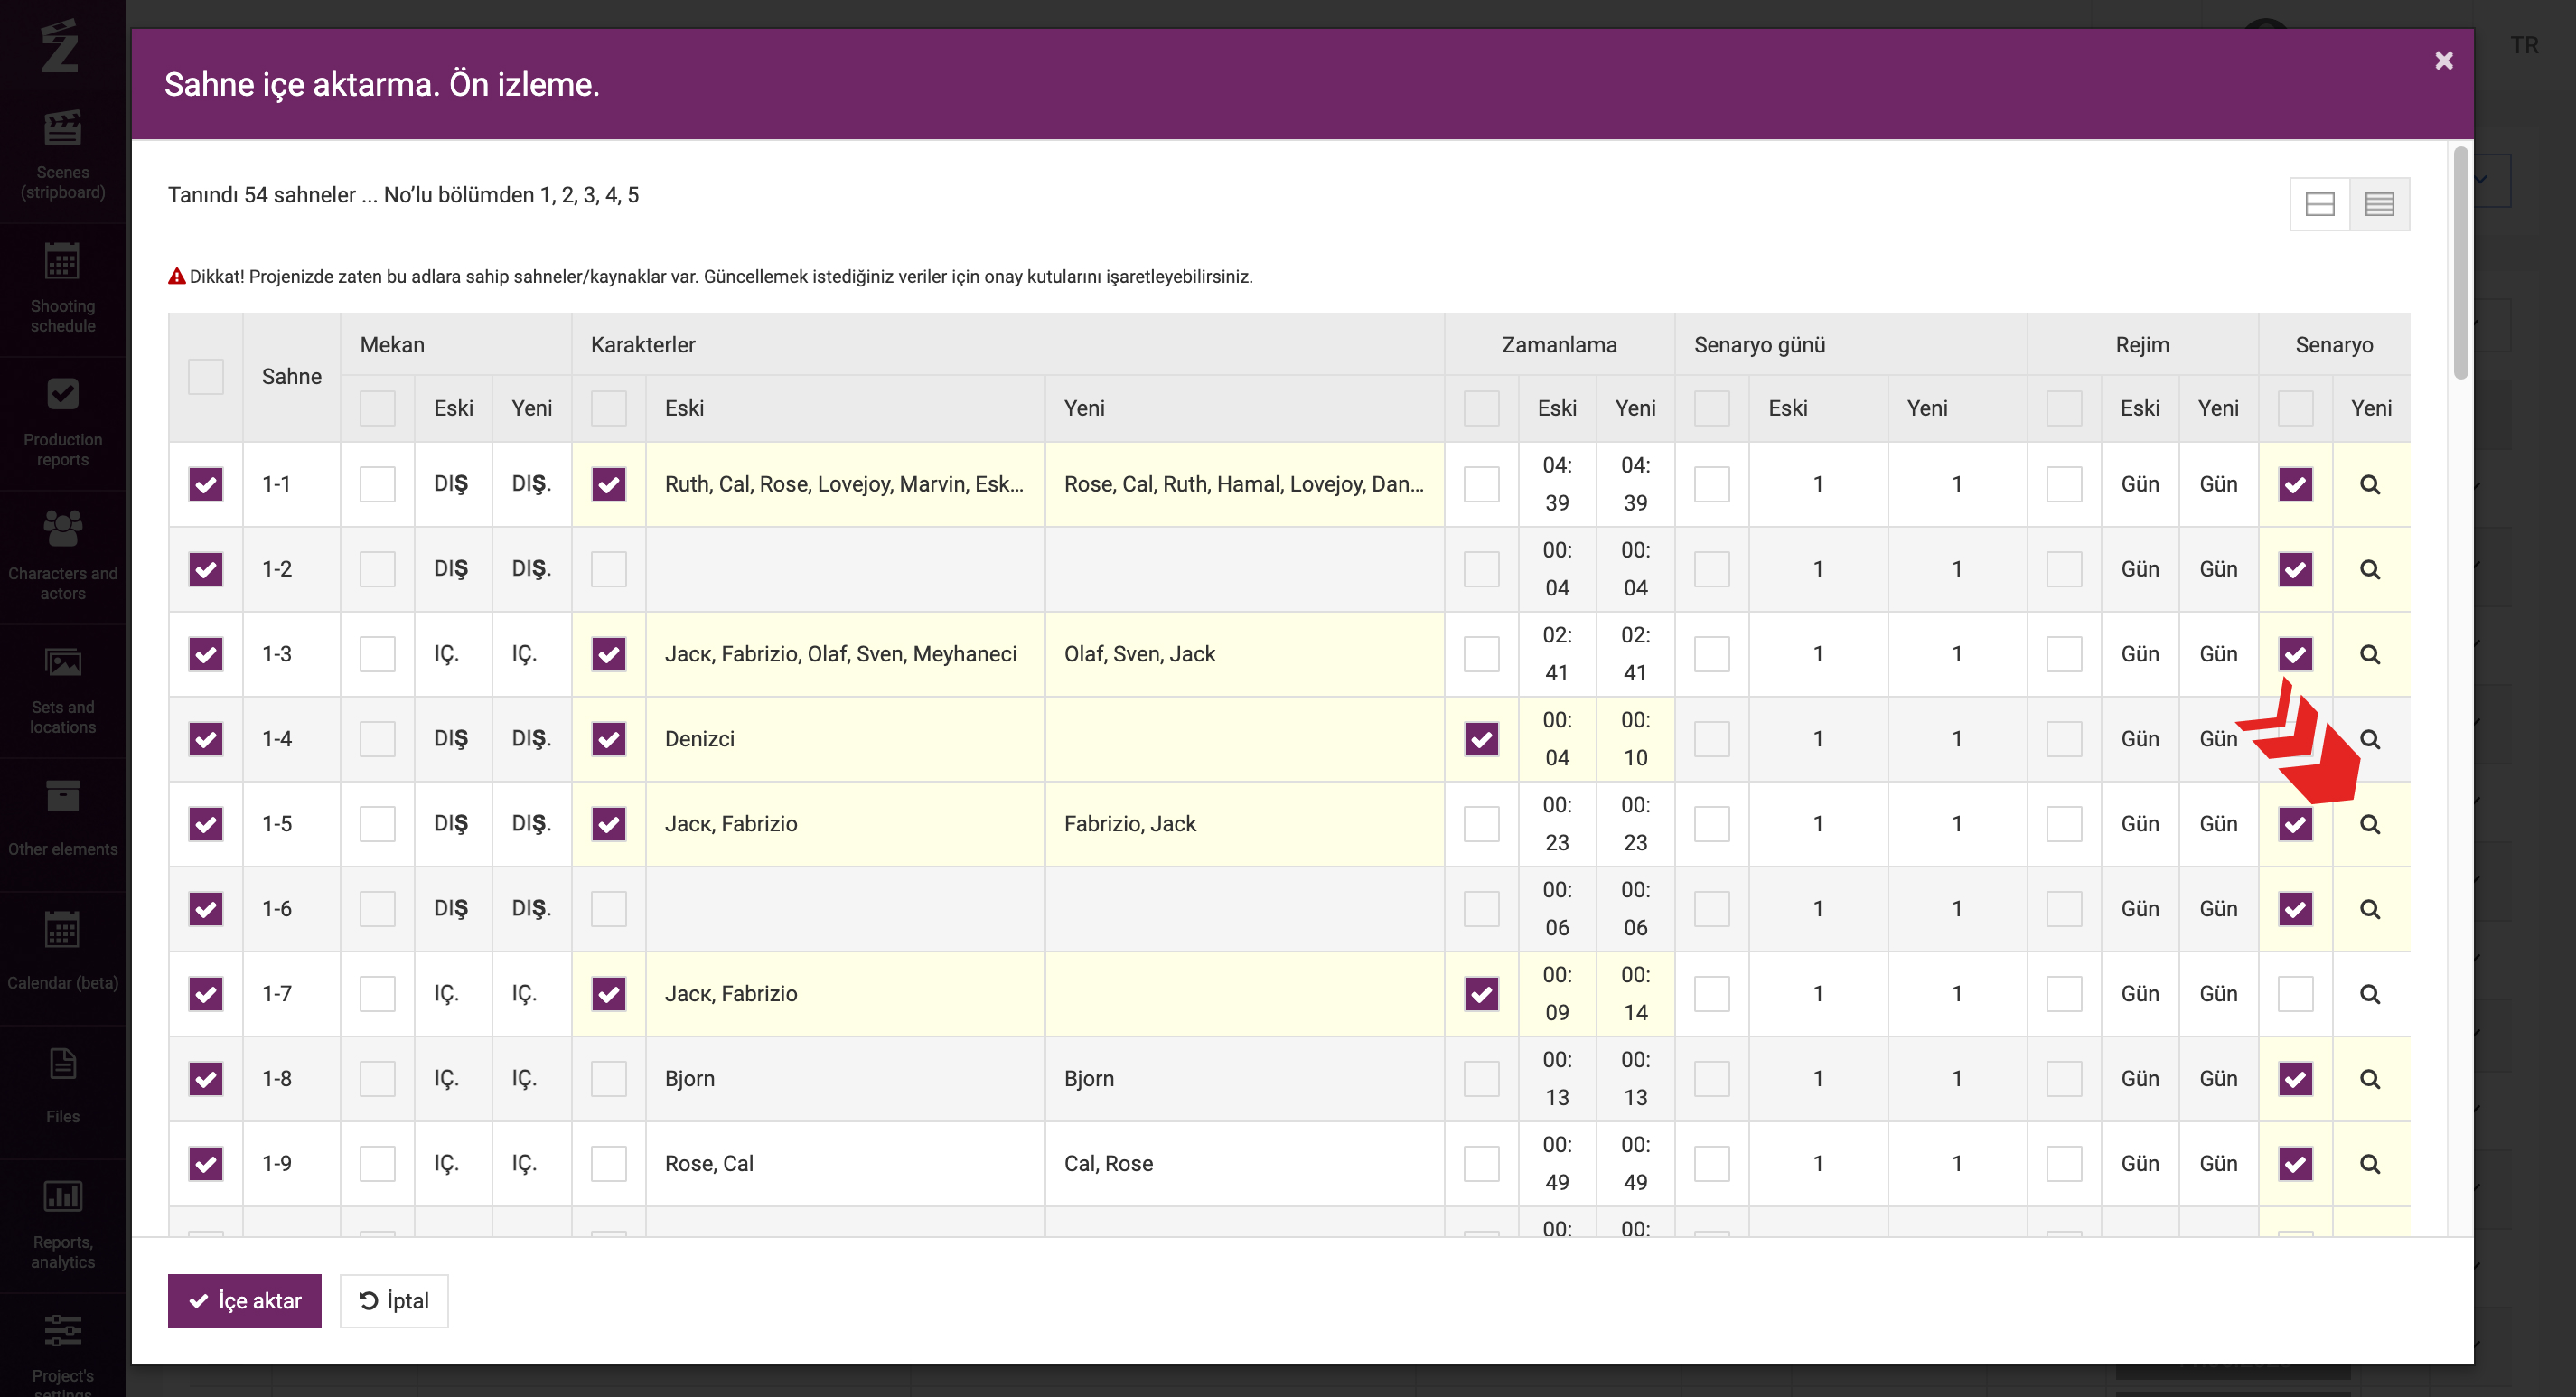Open Calendar (beta) menu item
This screenshot has width=2576, height=1397.
pos(62,958)
